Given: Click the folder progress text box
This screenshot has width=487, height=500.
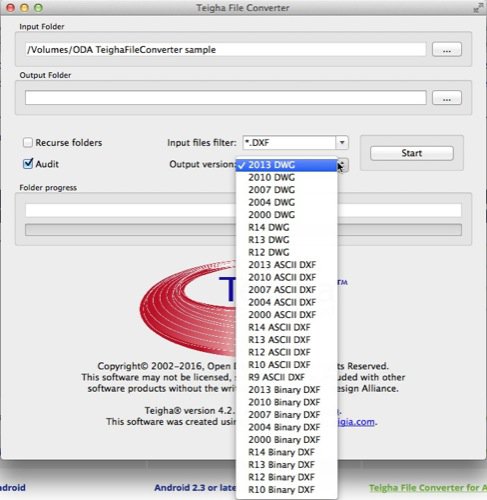Looking at the screenshot, I should (243, 210).
